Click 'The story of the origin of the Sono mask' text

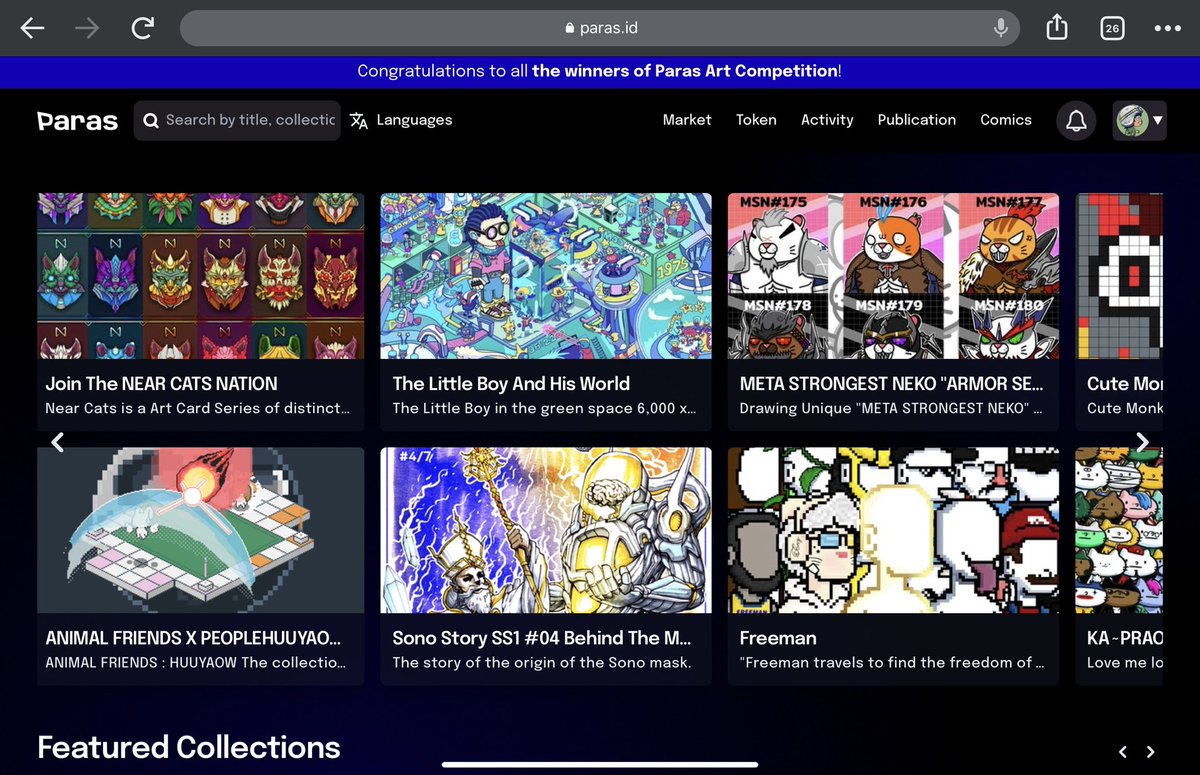(x=542, y=662)
